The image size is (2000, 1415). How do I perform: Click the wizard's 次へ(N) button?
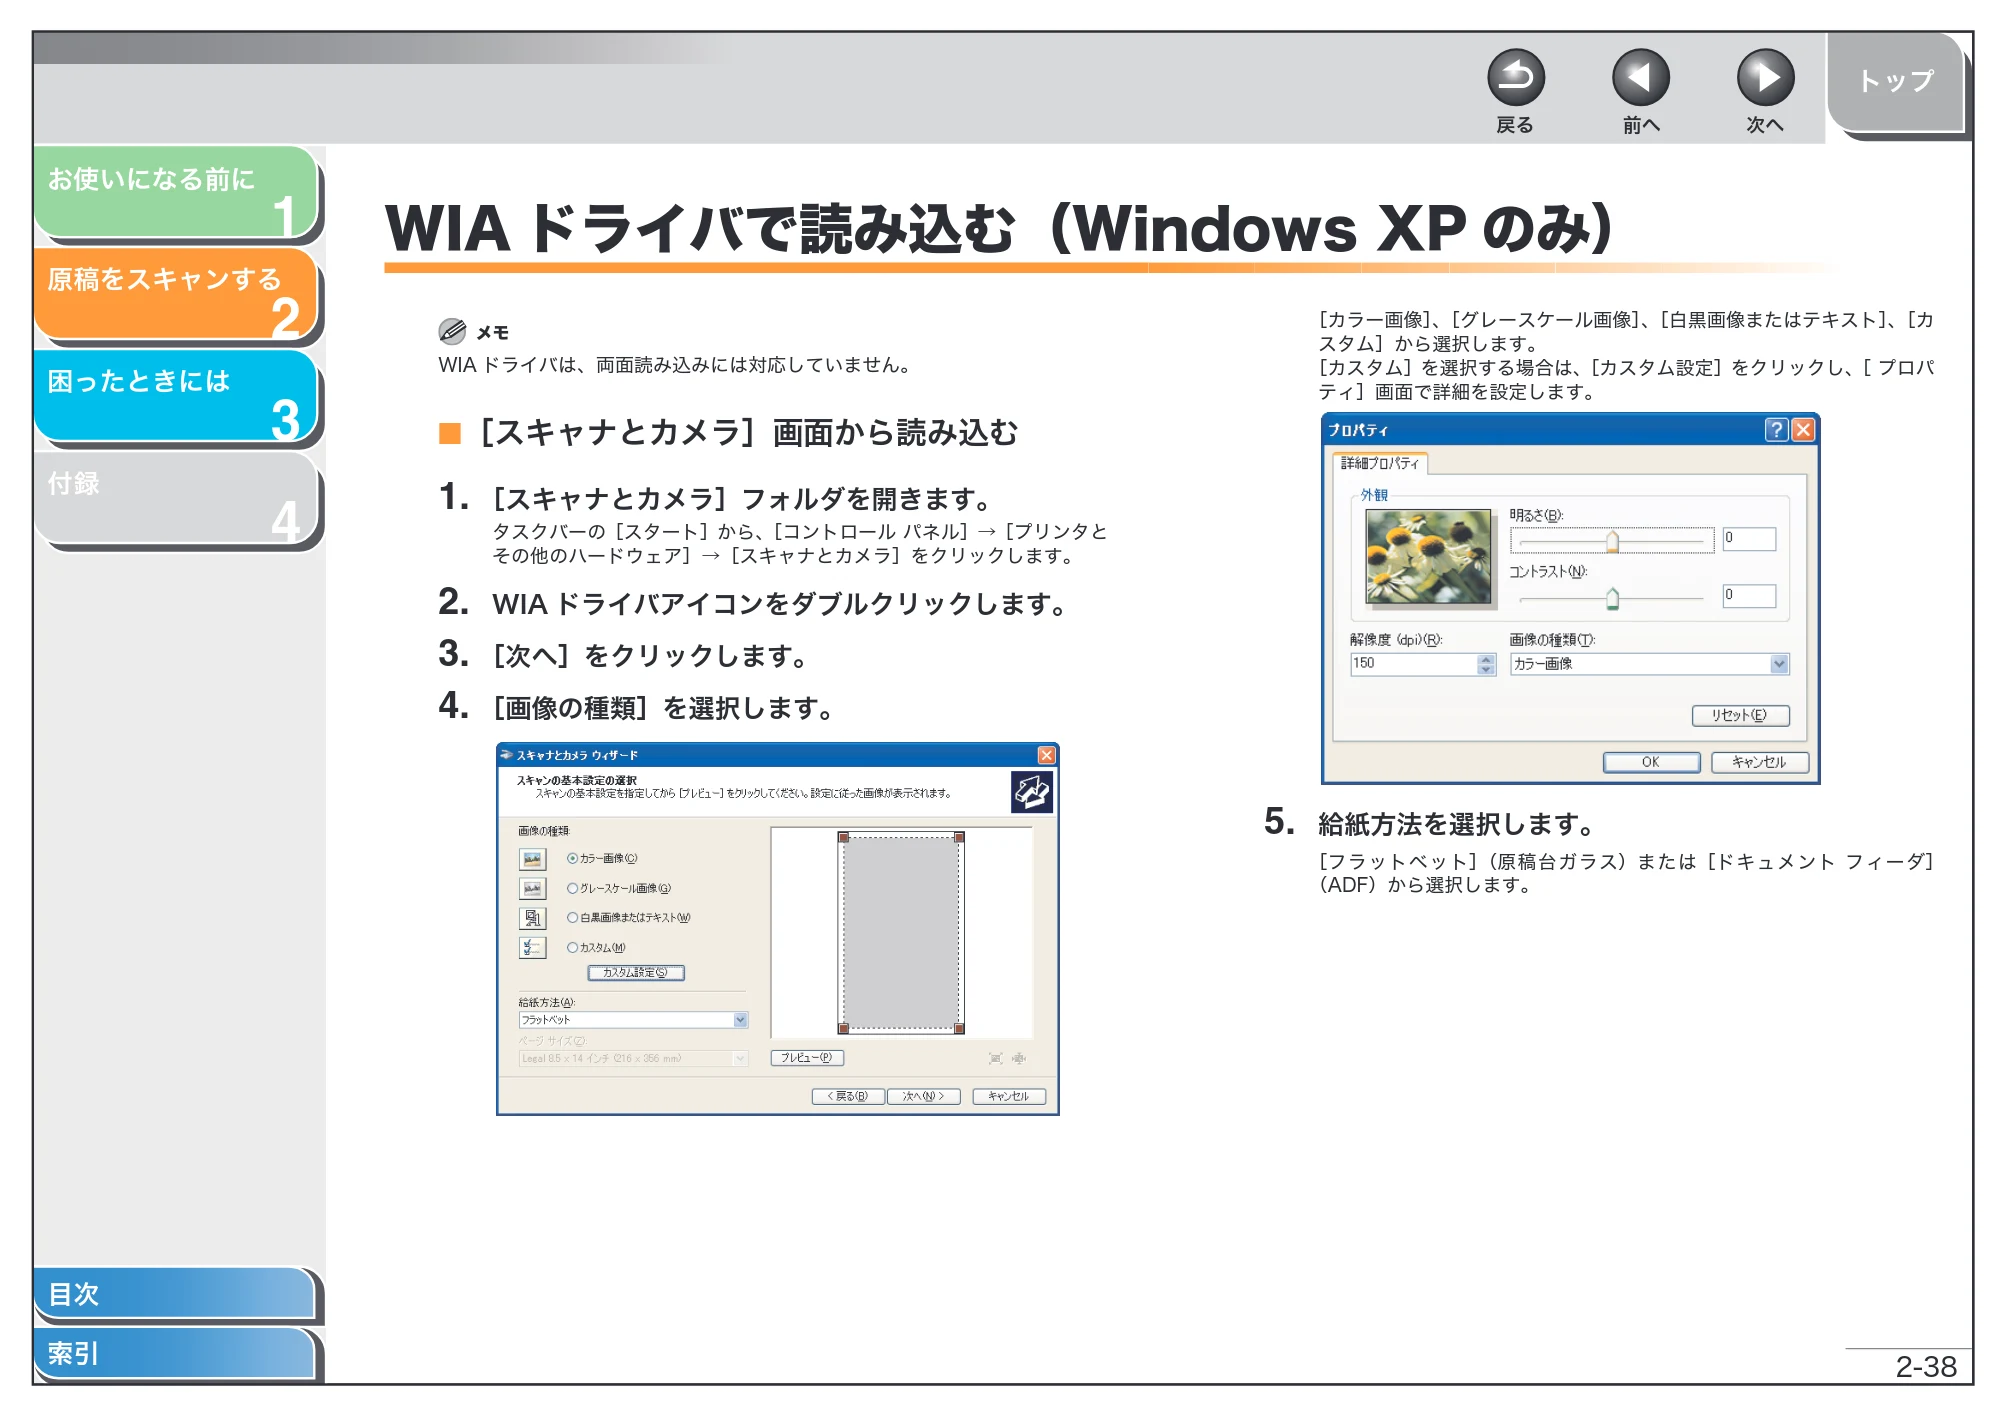click(x=924, y=1096)
